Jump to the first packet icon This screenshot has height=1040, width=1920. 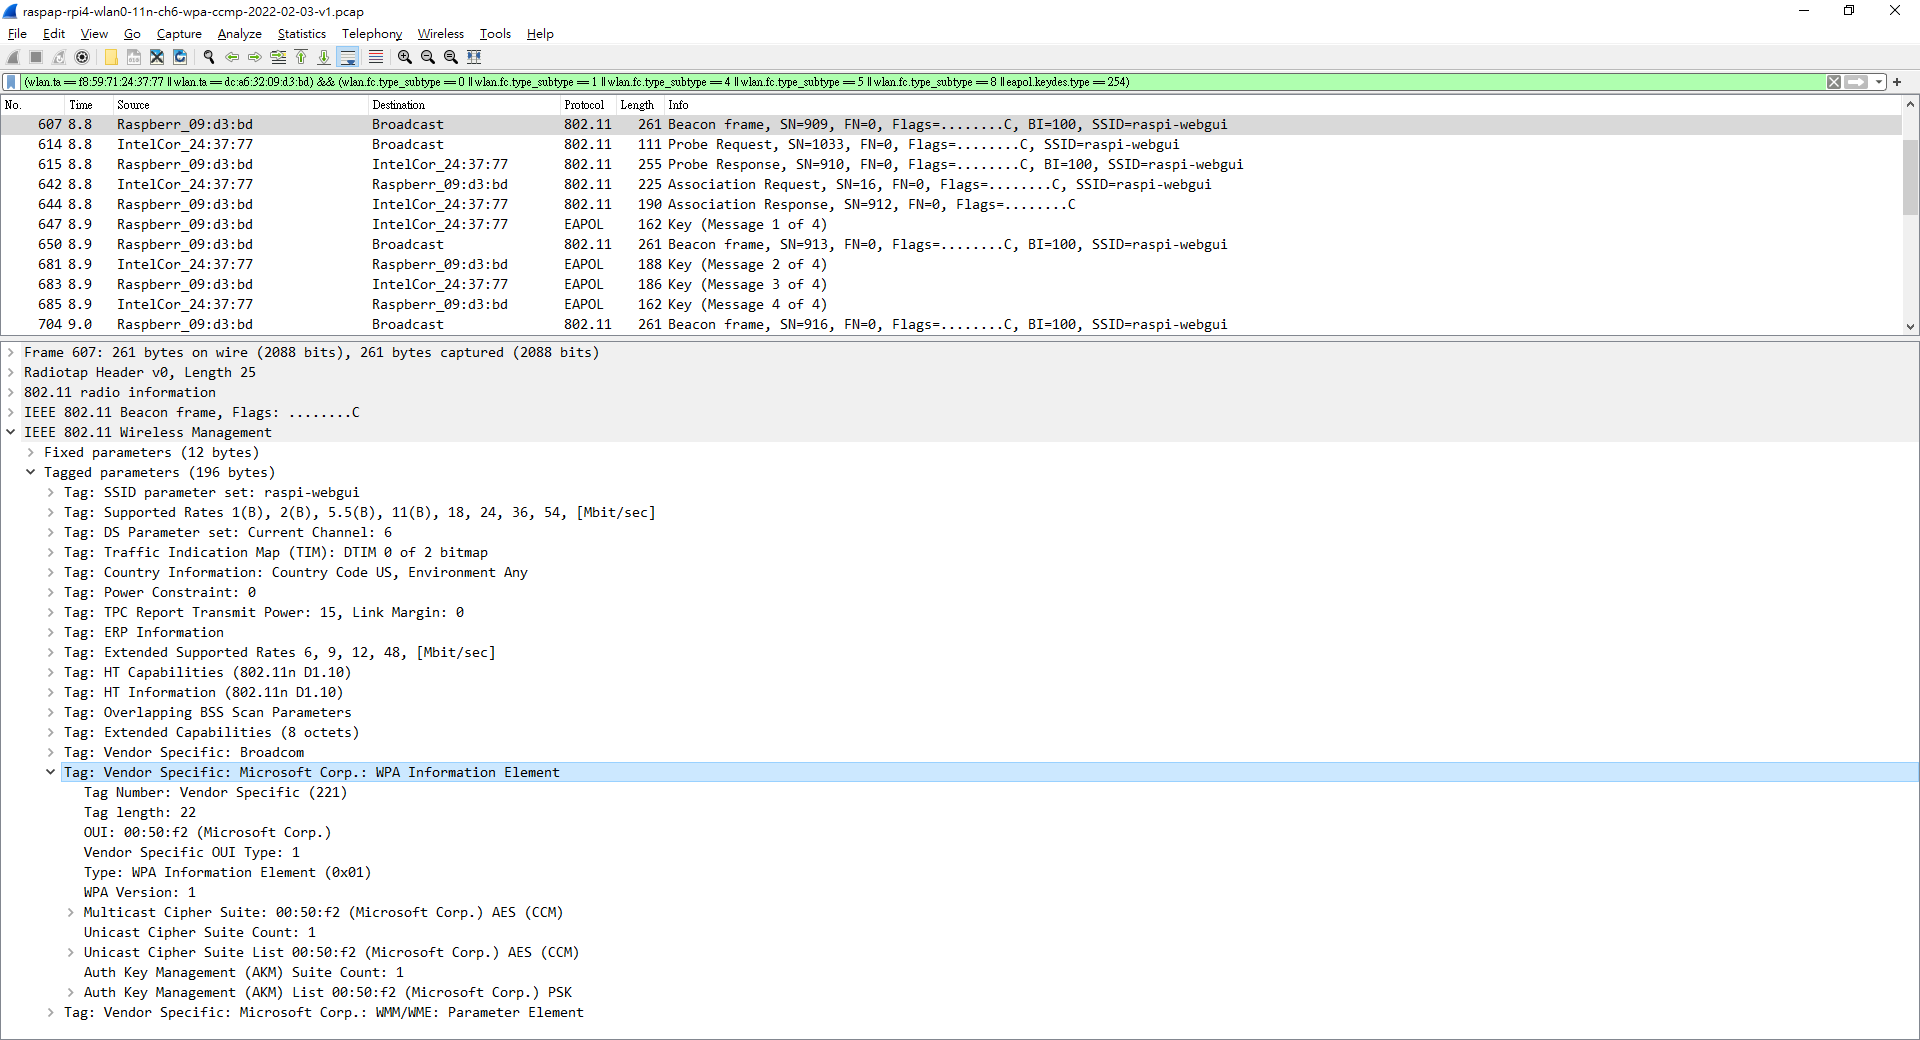(301, 57)
